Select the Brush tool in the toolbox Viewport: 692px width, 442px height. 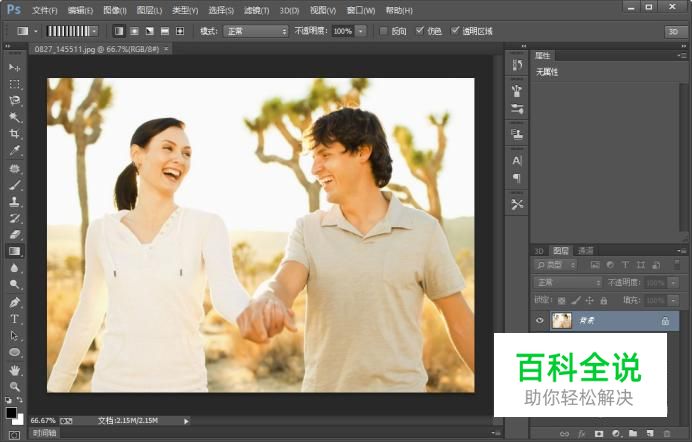[x=15, y=184]
